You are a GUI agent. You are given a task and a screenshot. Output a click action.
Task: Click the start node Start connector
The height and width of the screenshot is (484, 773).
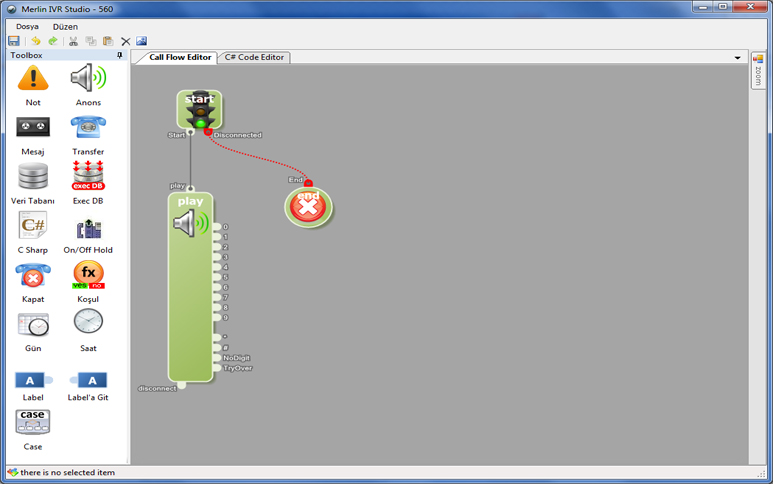click(x=191, y=132)
